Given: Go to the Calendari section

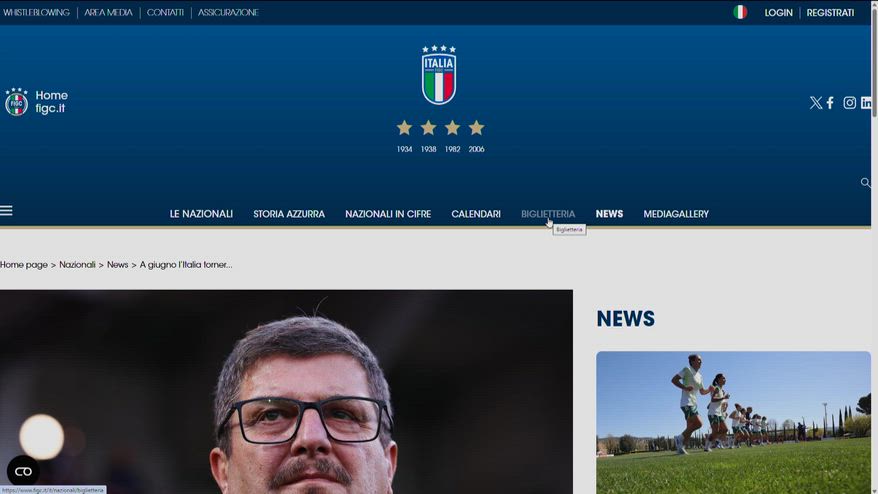Looking at the screenshot, I should click(x=476, y=214).
